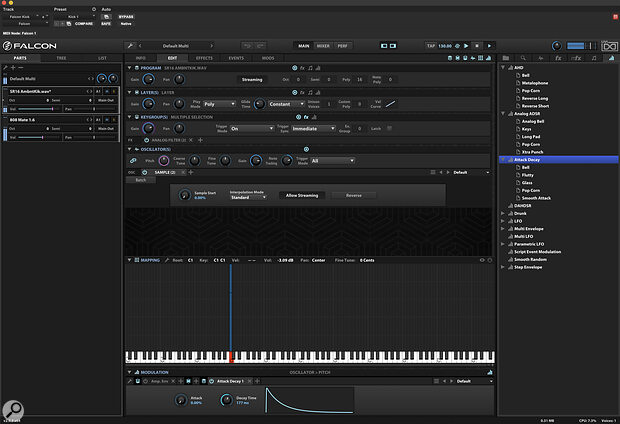Adjust the SR16 AmbntKik volume slider
The image size is (620, 424).
39,109
